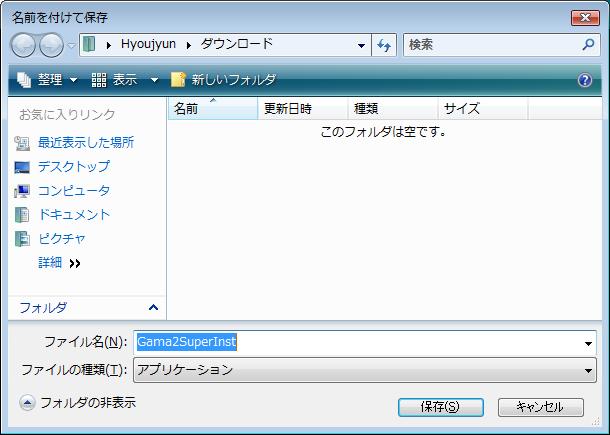The width and height of the screenshot is (610, 435).
Task: Click the Back navigation arrow button
Action: tap(23, 45)
